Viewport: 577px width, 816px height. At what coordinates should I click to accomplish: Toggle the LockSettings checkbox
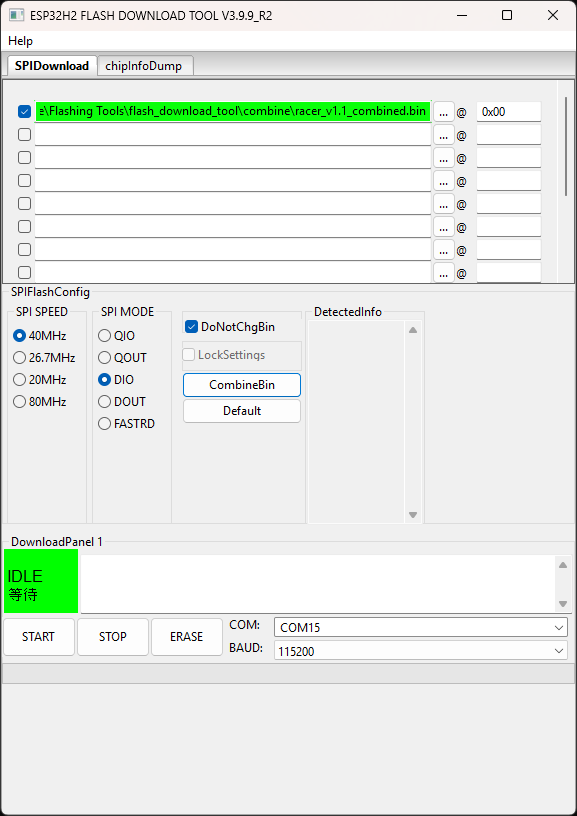(224, 355)
